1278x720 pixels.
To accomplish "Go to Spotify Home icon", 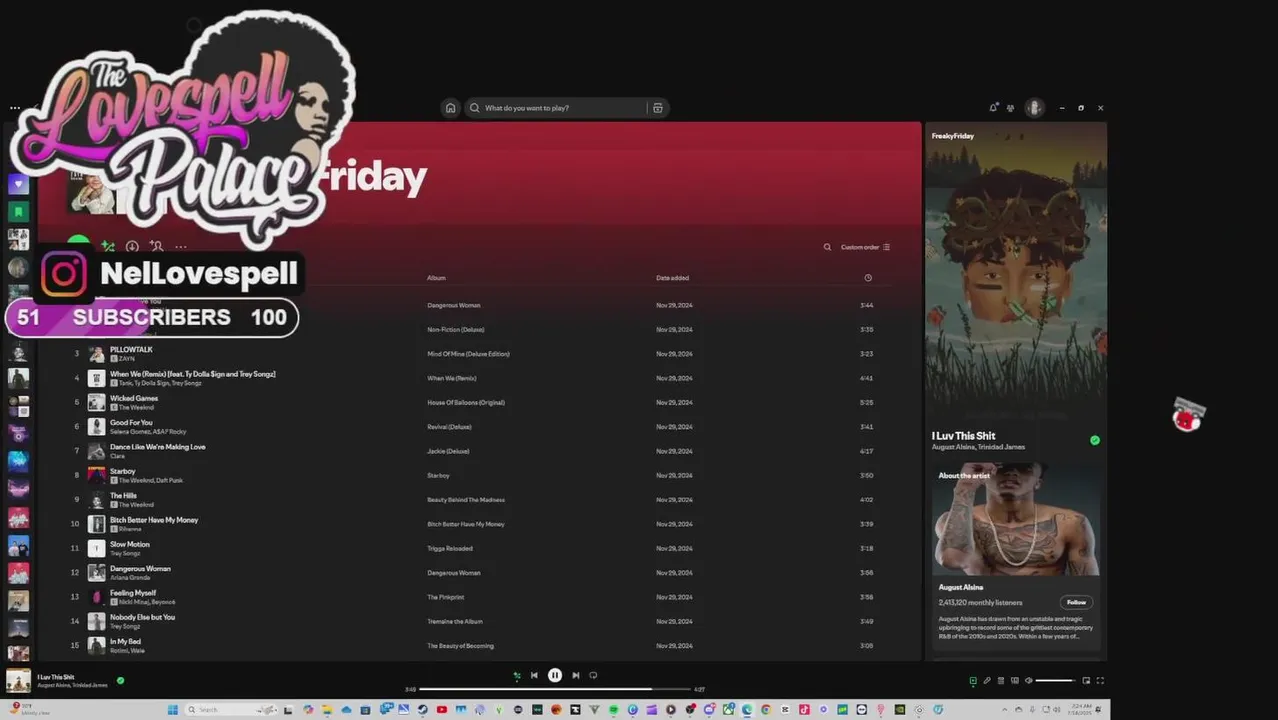I will point(451,108).
